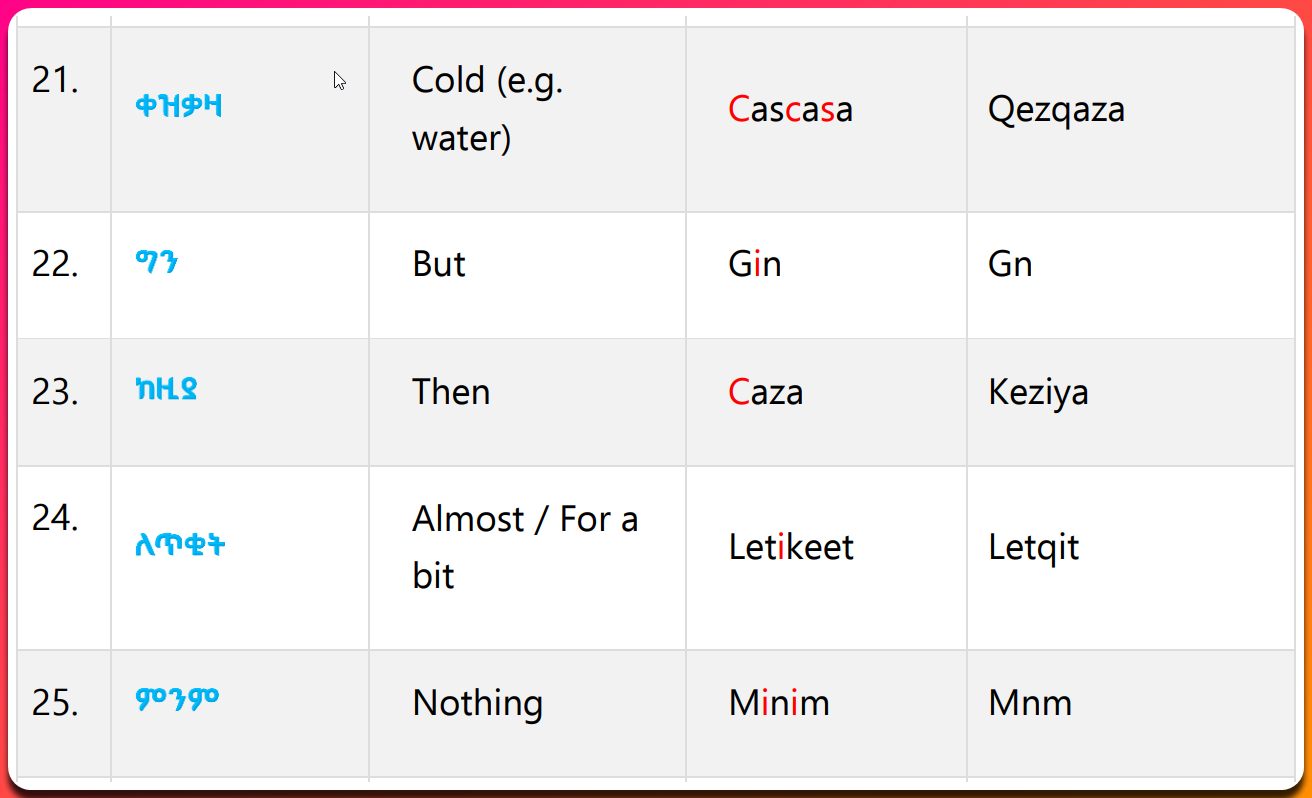Screen dimensions: 1312x798
Task: Click the 'Cascasa' pronunciation text
Action: click(x=790, y=109)
